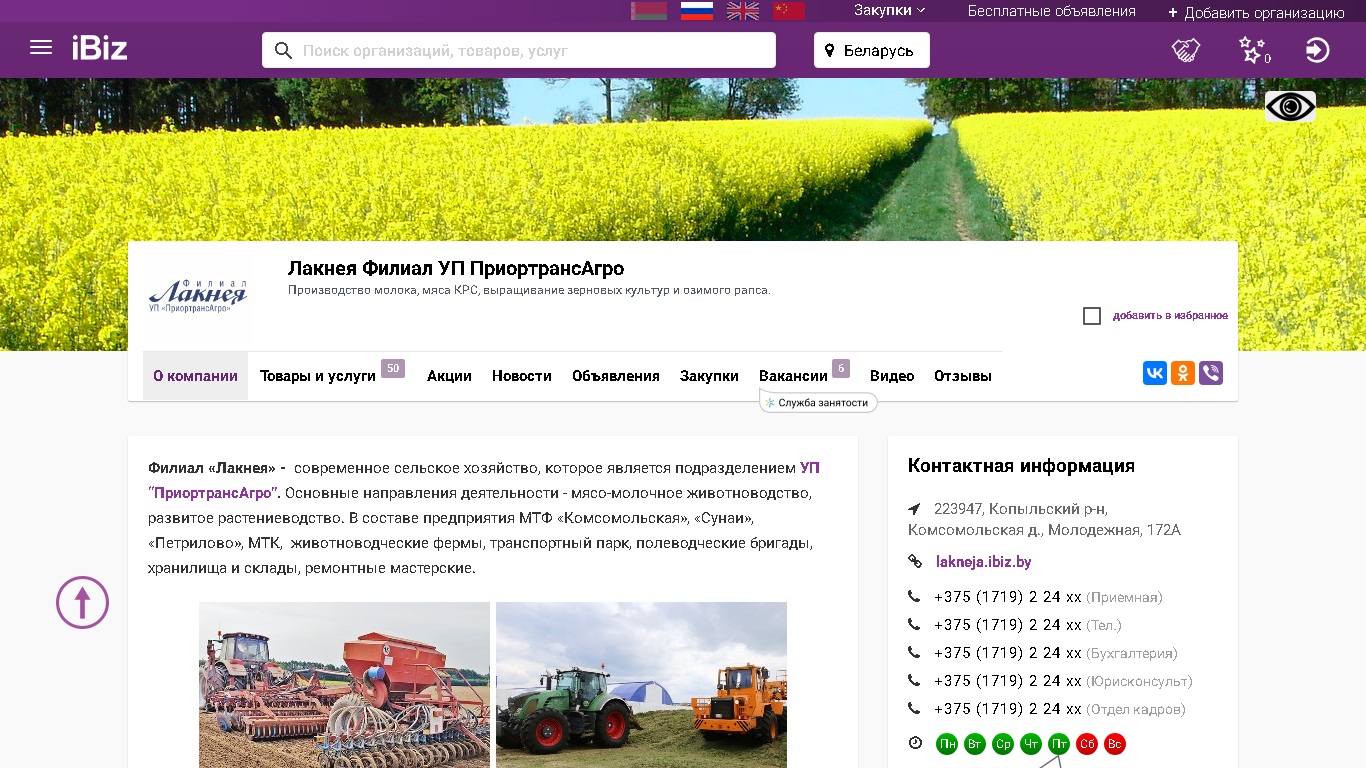The height and width of the screenshot is (768, 1366).
Task: Click the login arrow icon
Action: coord(1318,50)
